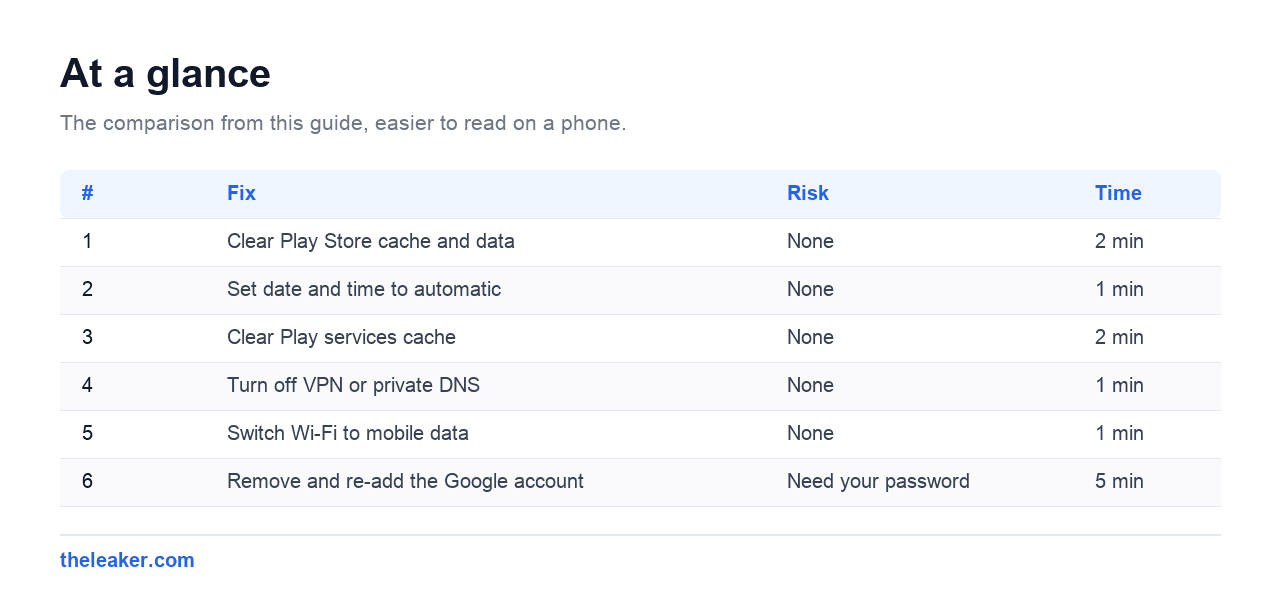1280x596 pixels.
Task: Click 'Clear Play Store cache and data'
Action: coord(371,241)
